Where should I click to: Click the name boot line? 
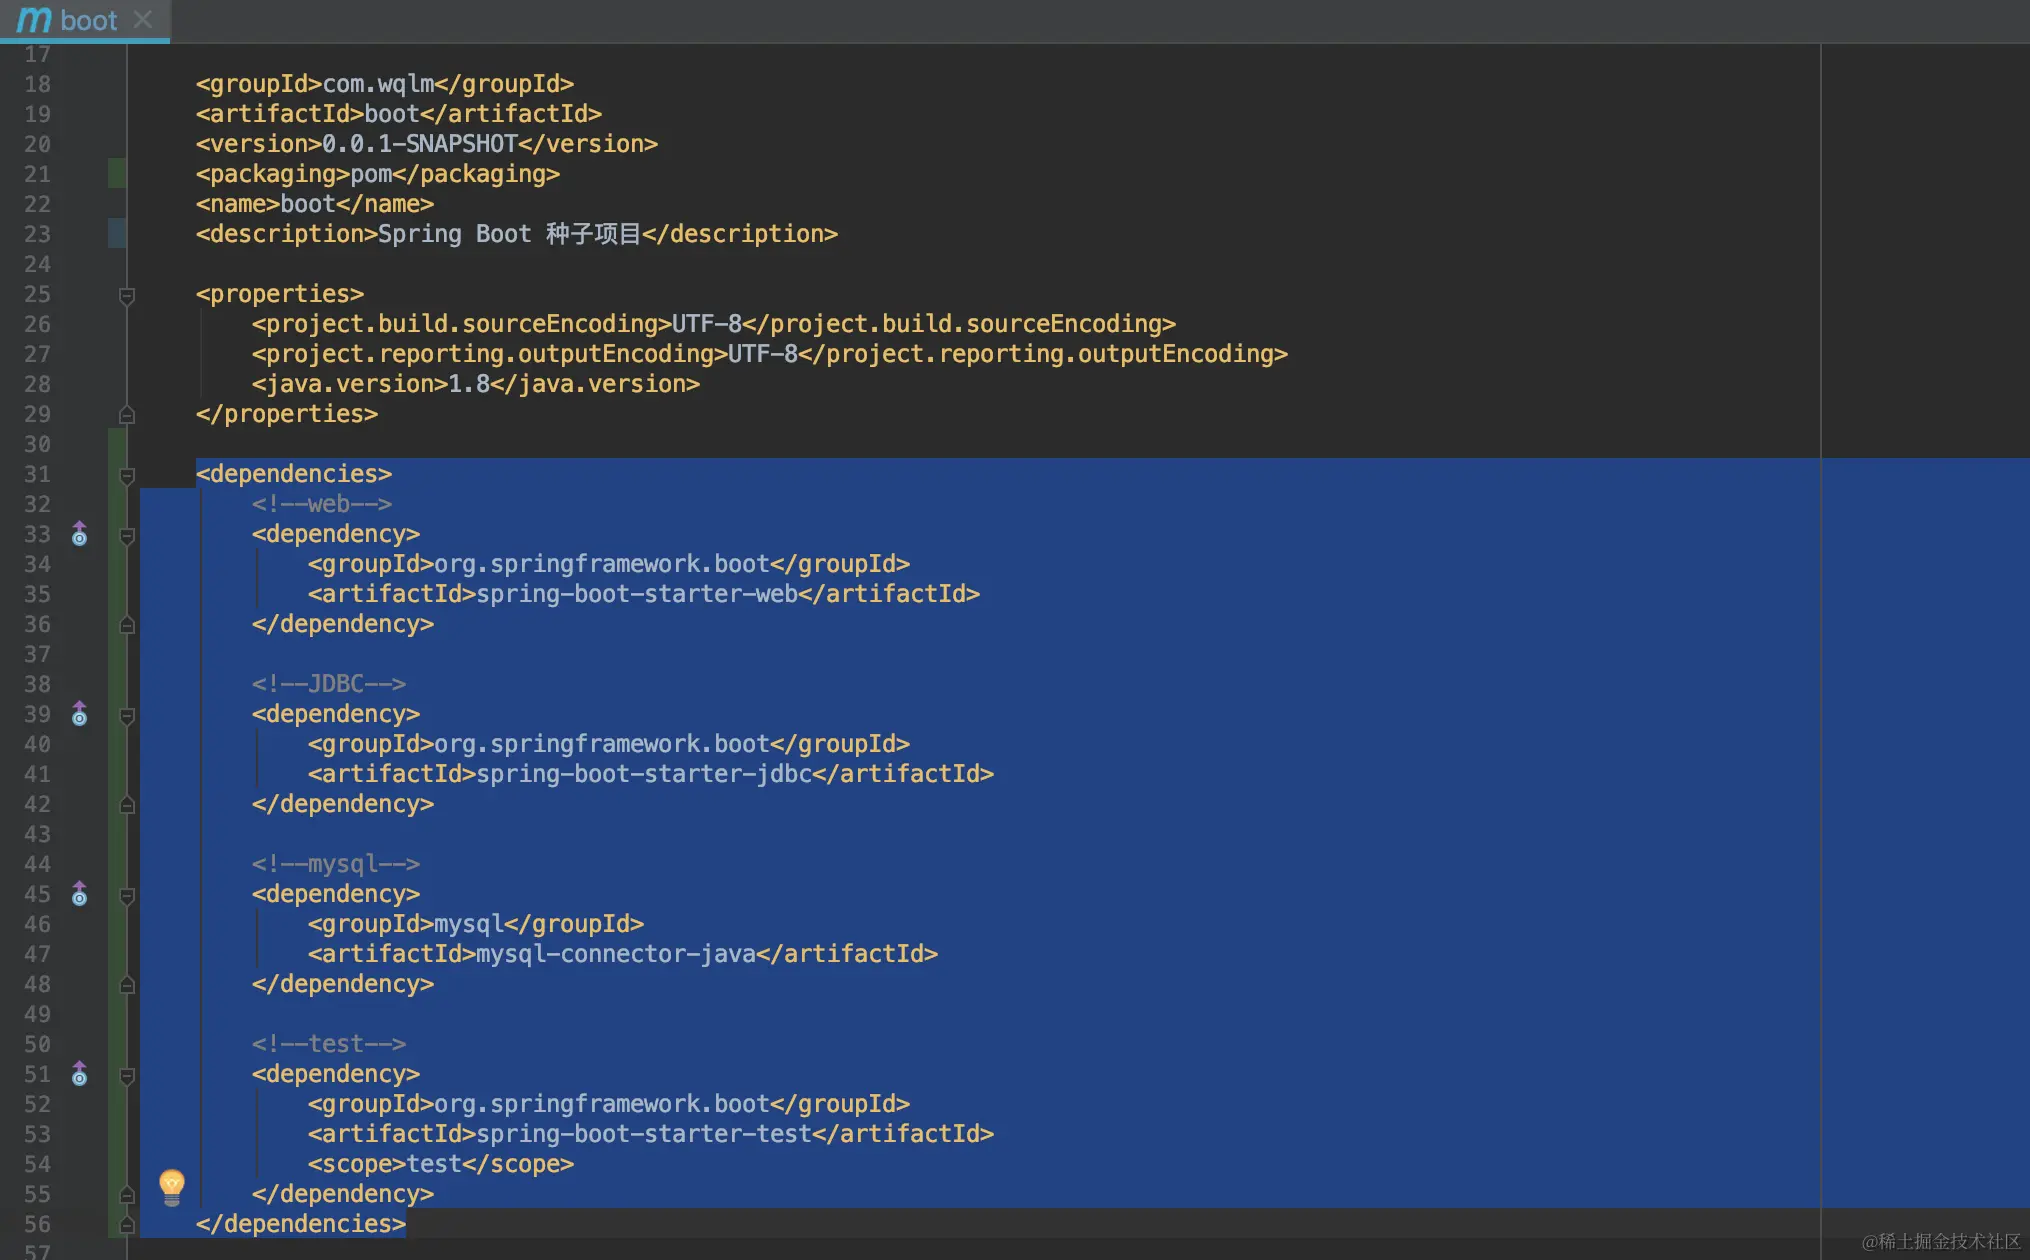315,204
